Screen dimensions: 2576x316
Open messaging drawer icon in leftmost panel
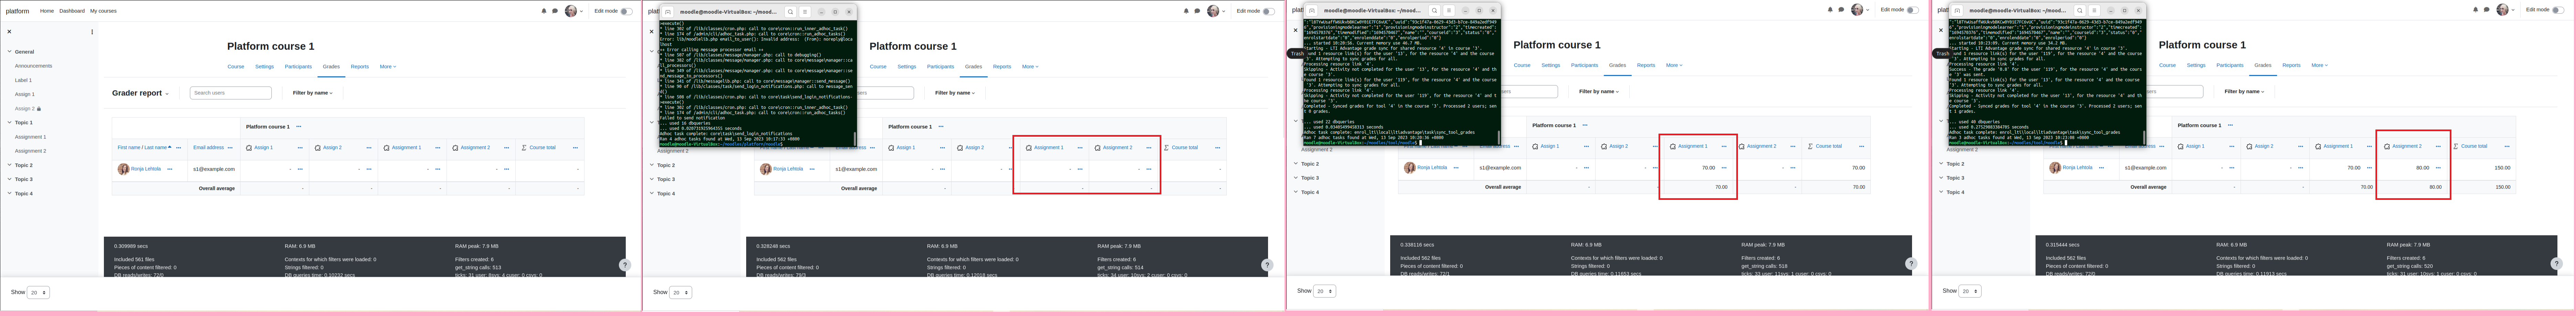point(555,11)
